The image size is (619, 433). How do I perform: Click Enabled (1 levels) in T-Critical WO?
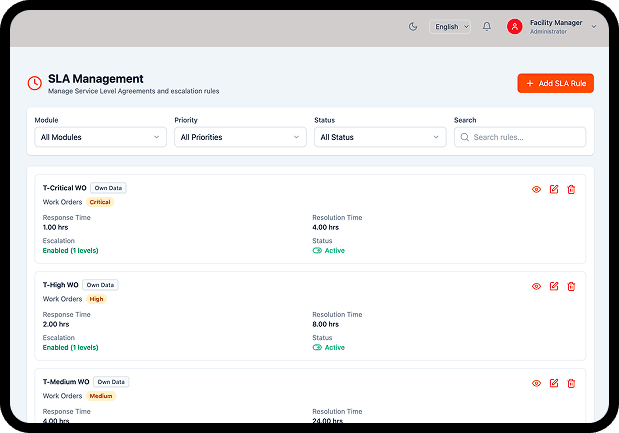[x=70, y=251]
